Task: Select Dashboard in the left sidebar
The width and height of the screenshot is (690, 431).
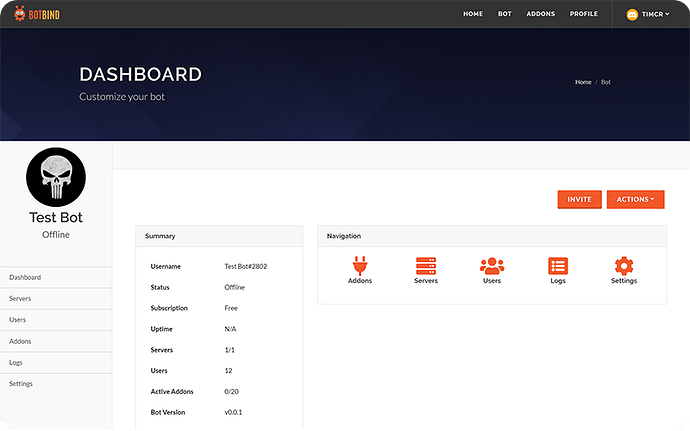Action: [25, 277]
